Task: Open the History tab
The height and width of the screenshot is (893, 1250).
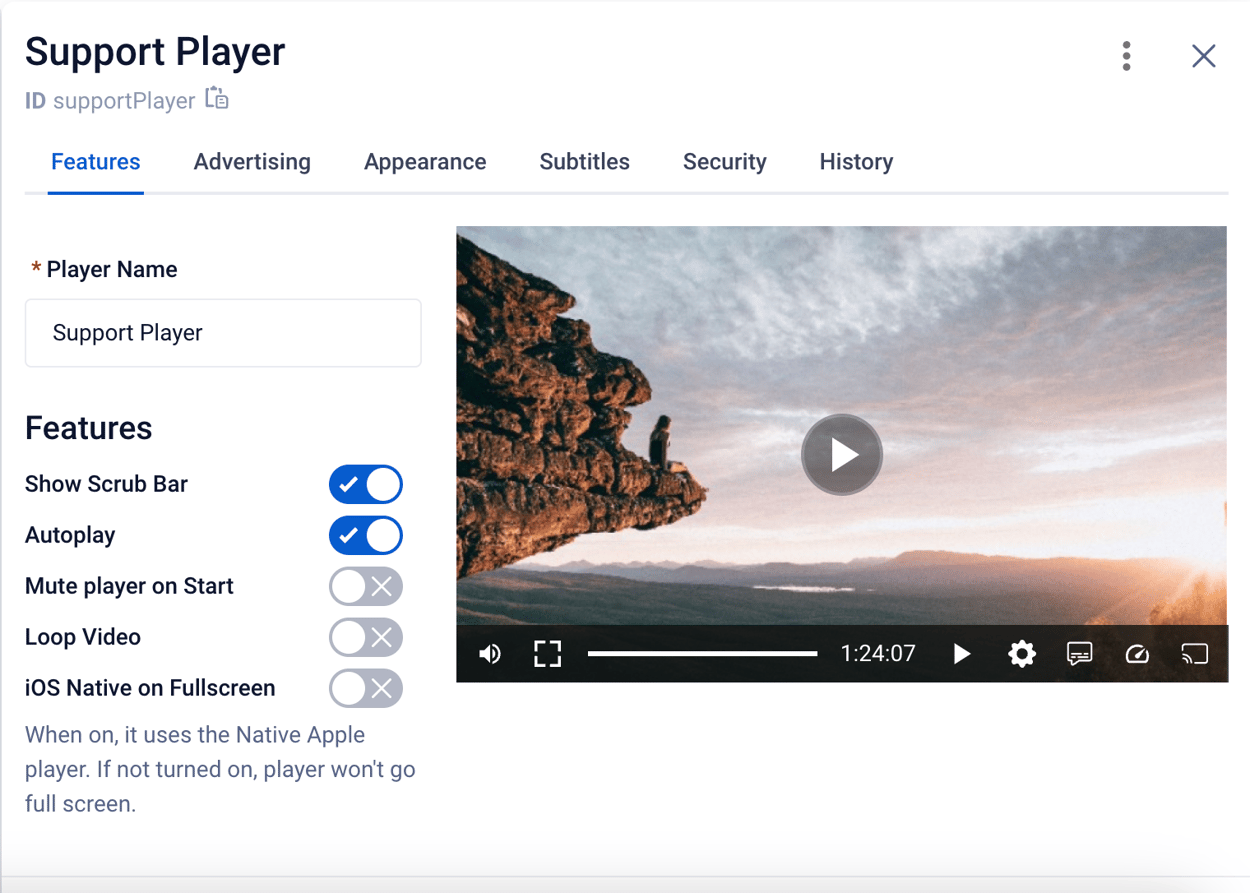Action: coord(856,161)
